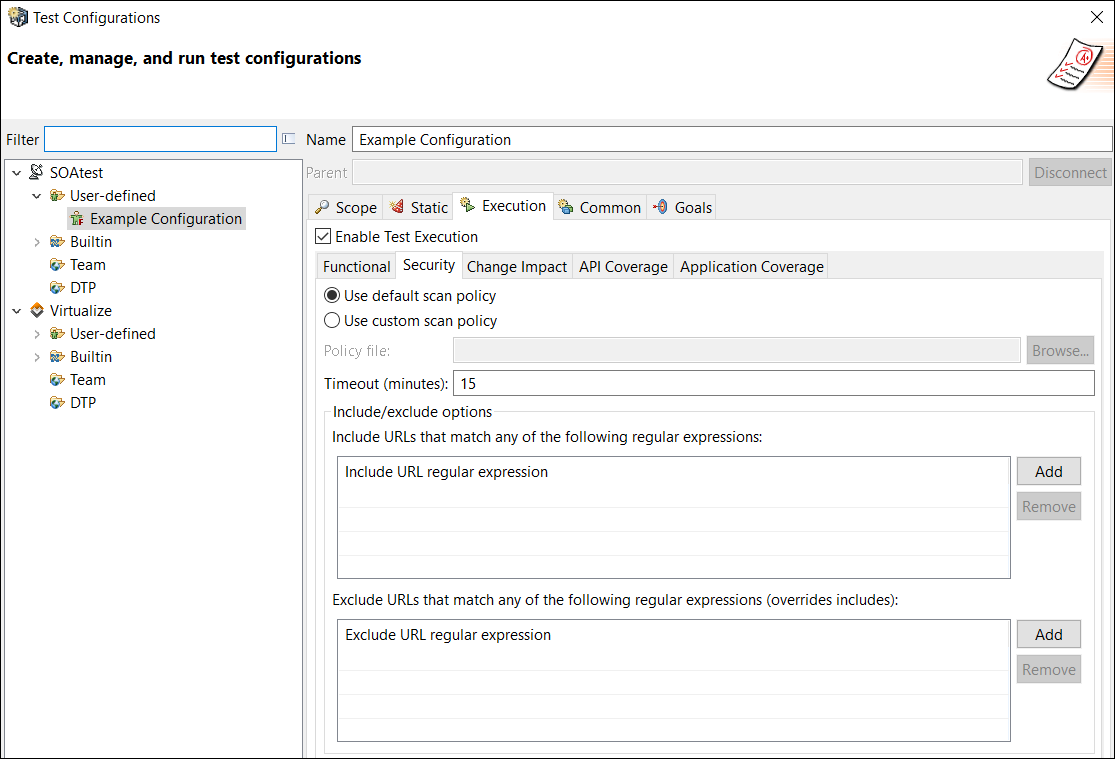Click the Team folder icon under SOAtest
The image size is (1115, 759).
[x=57, y=265]
